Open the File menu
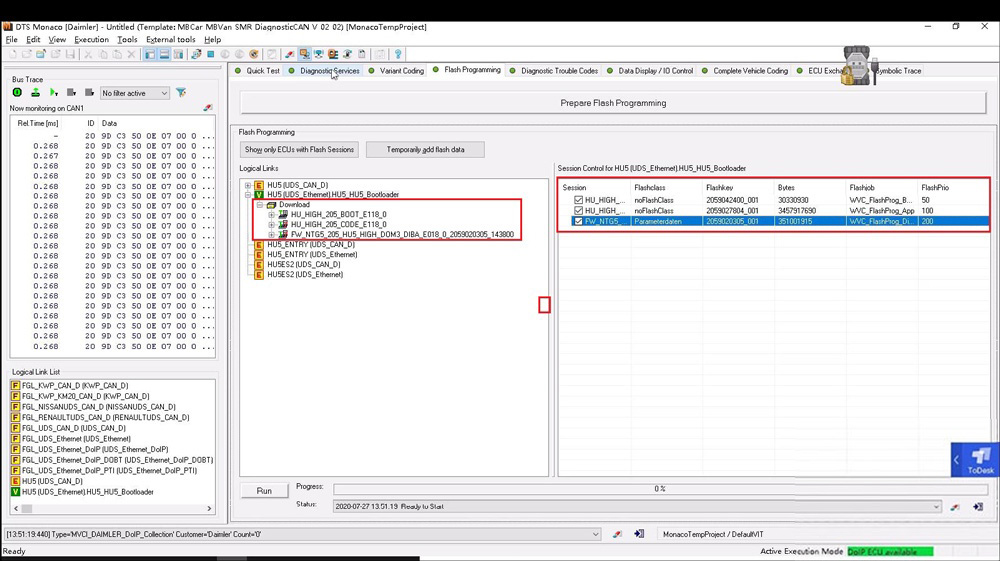1000x561 pixels. tap(11, 40)
